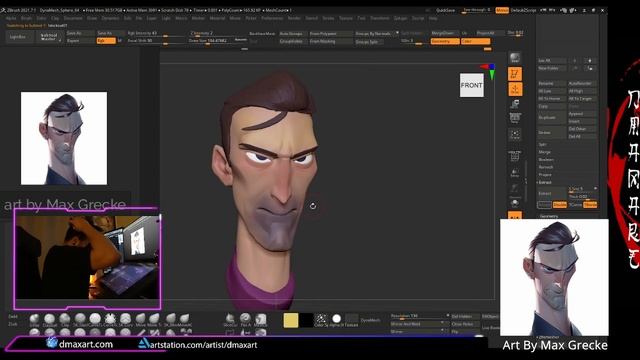Click the See-through slider in title bar
Screen dimensions: 640x360
476,10
